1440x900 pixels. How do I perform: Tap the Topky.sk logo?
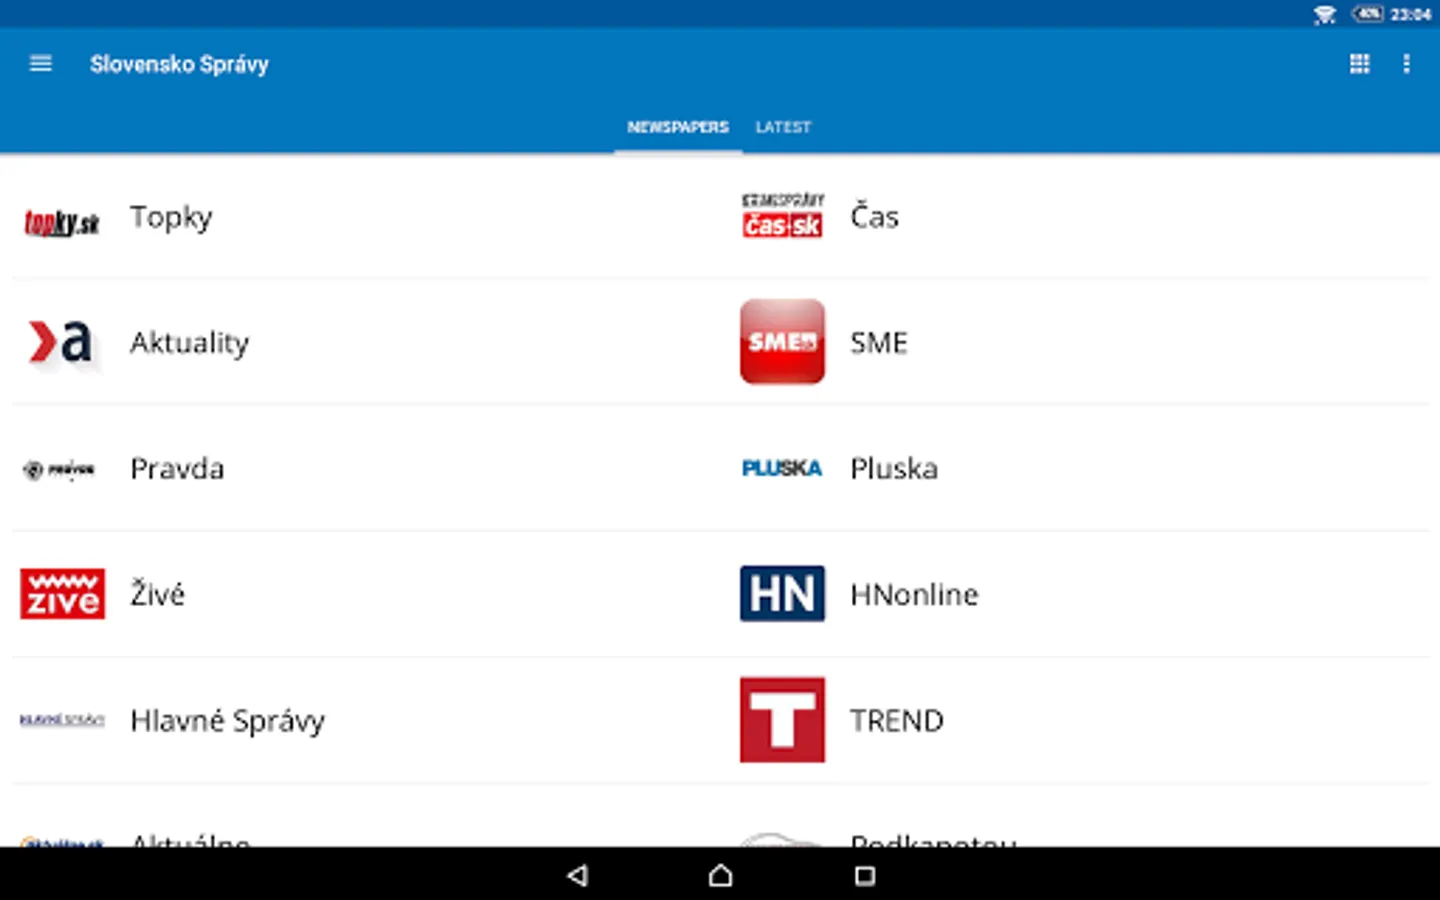[62, 222]
